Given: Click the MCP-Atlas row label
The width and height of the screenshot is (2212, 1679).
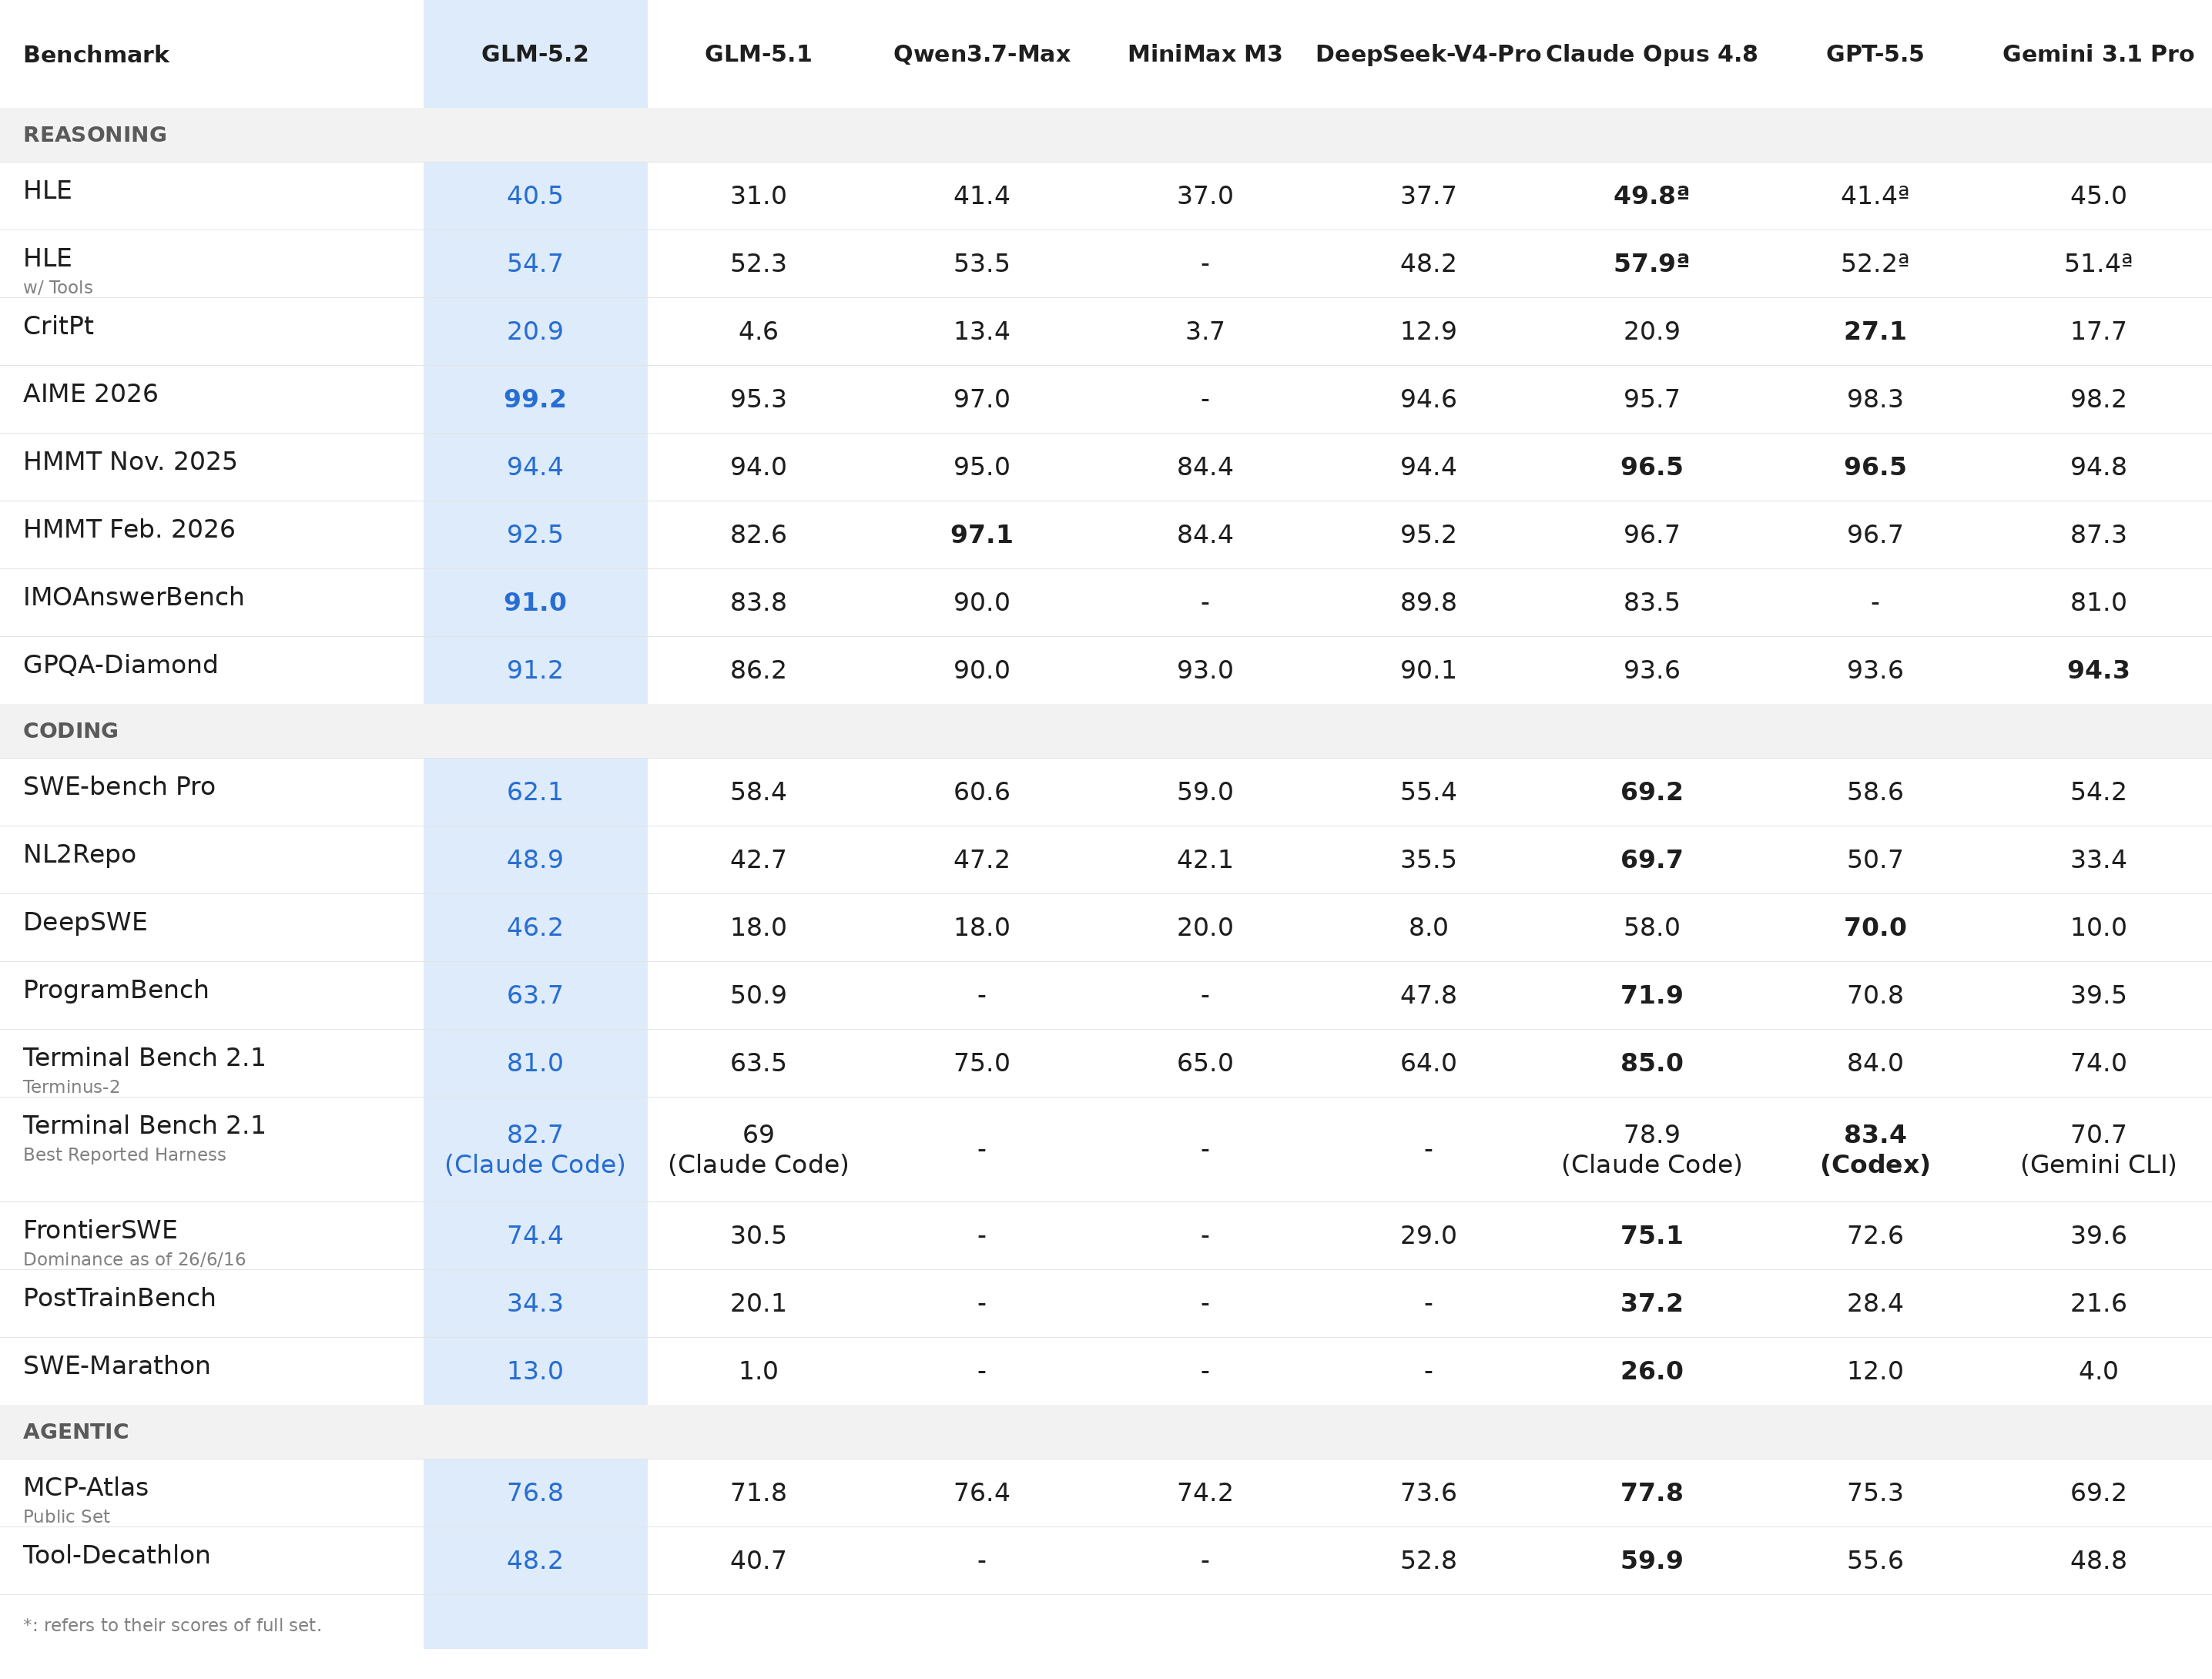Looking at the screenshot, I should [x=86, y=1488].
